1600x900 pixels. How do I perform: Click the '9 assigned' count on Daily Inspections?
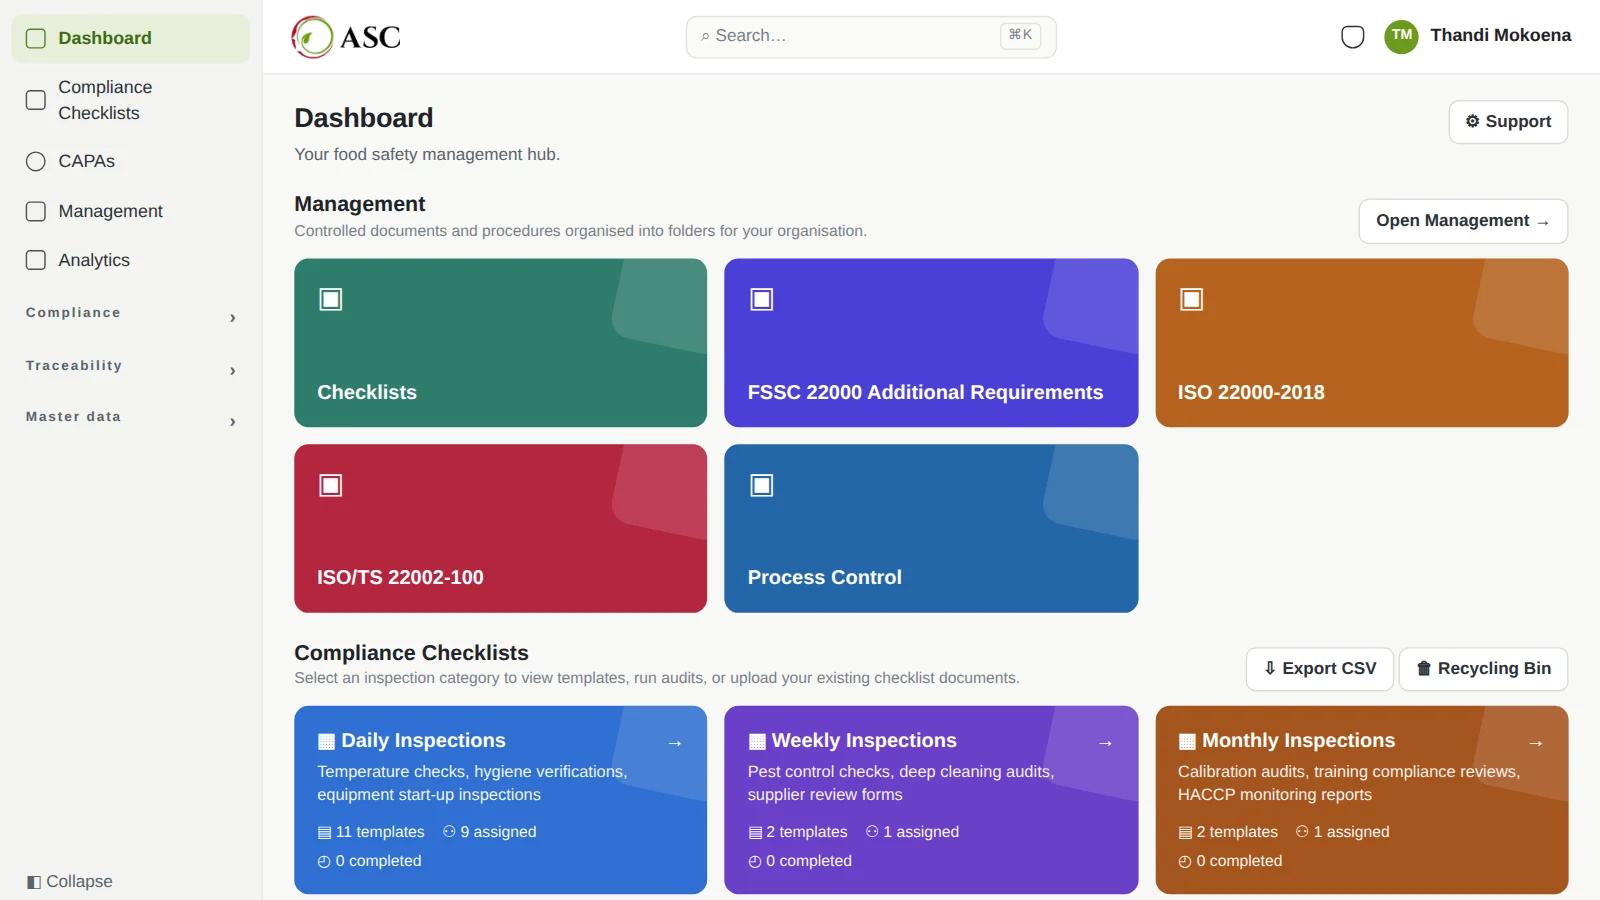pyautogui.click(x=490, y=832)
